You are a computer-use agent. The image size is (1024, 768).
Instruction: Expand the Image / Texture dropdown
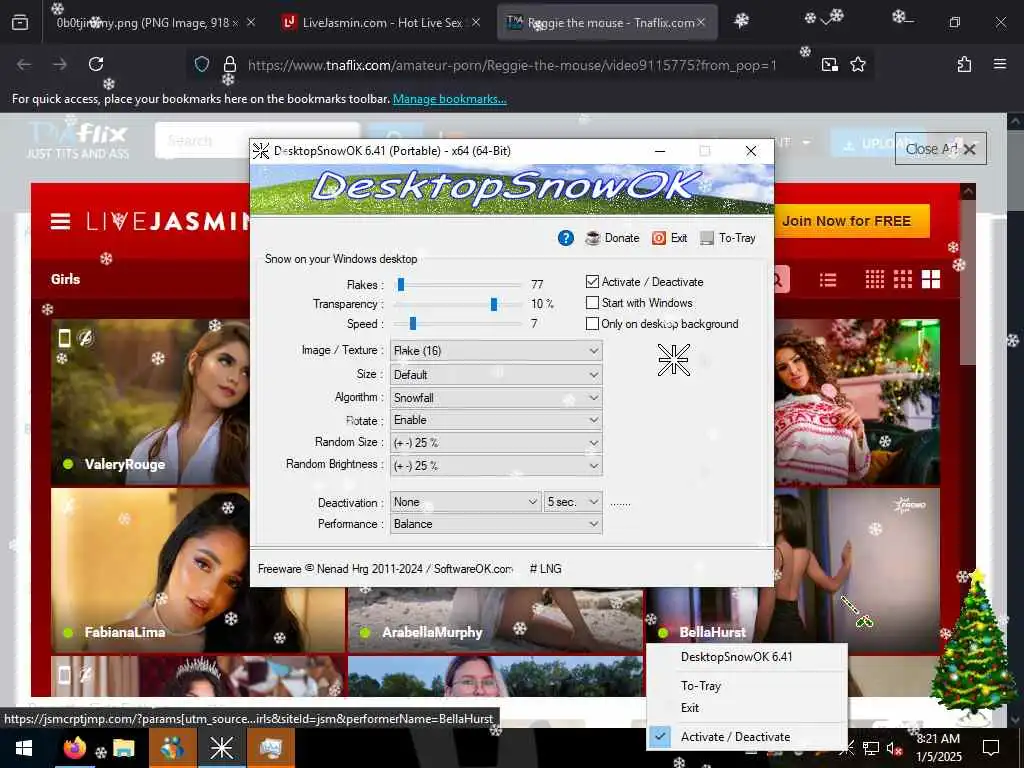pyautogui.click(x=496, y=351)
